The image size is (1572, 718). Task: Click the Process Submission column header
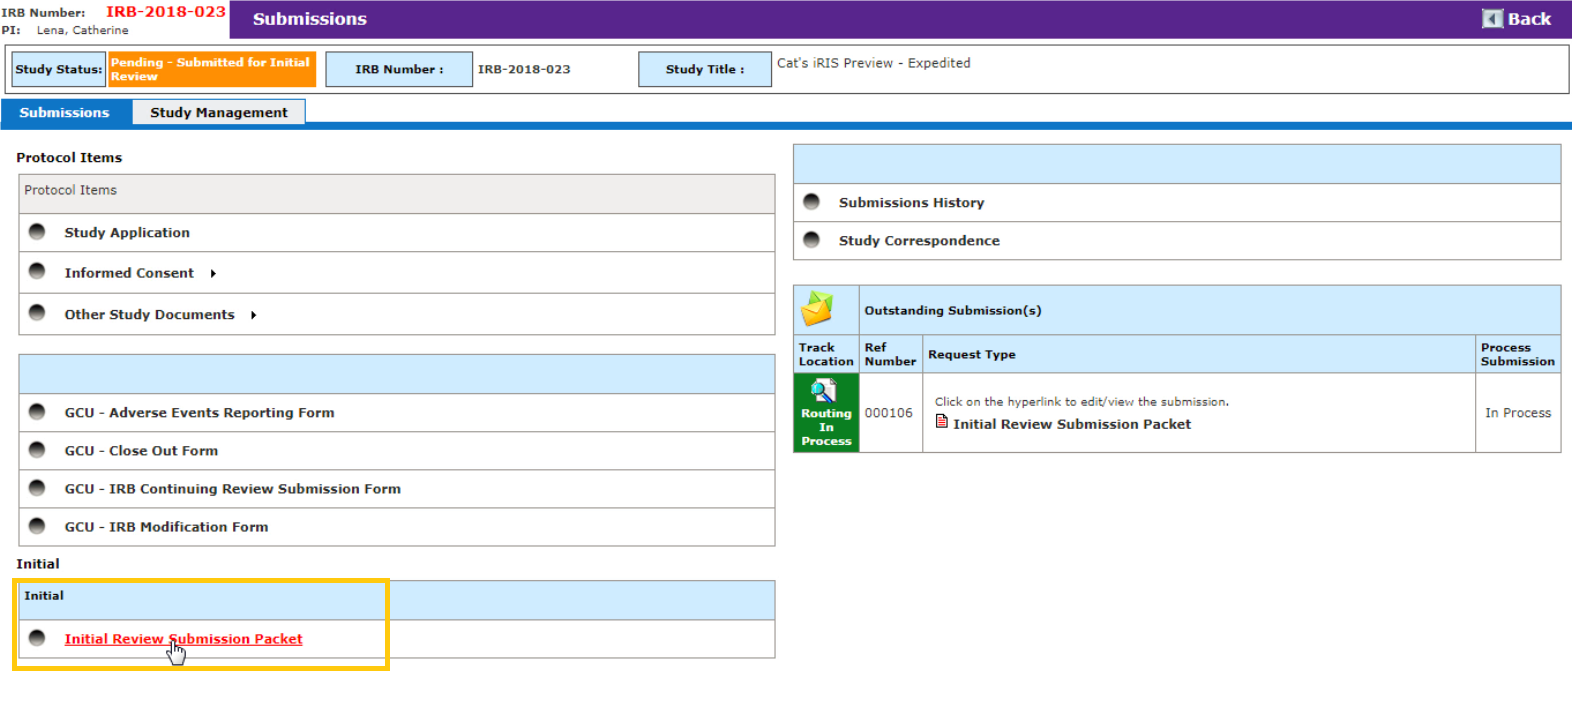click(1517, 354)
